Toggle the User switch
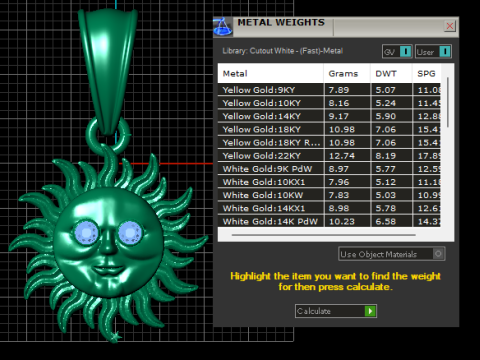The width and height of the screenshot is (480, 360). [x=433, y=52]
